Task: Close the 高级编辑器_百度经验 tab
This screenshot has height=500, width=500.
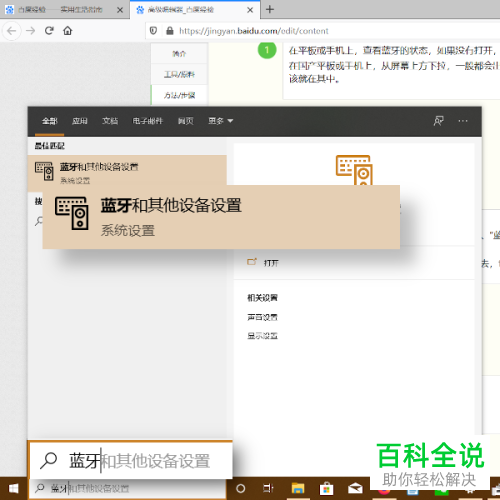Action: click(250, 10)
